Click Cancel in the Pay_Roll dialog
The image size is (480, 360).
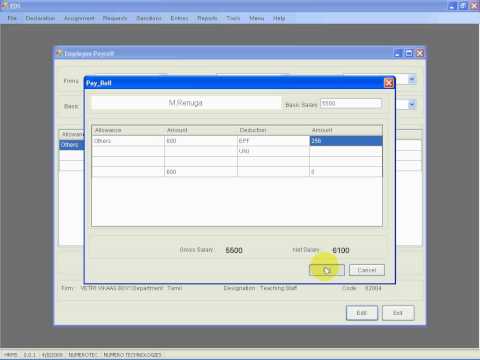click(367, 270)
